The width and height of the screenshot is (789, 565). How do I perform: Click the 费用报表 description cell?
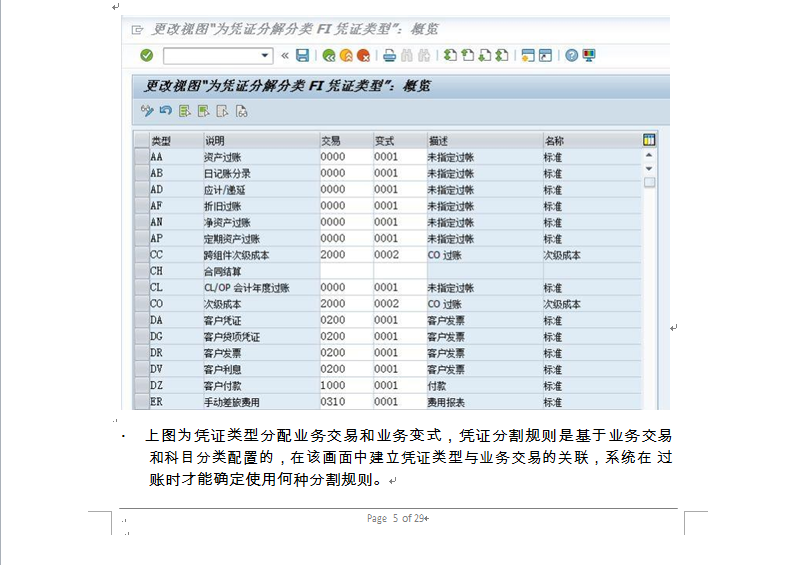485,402
